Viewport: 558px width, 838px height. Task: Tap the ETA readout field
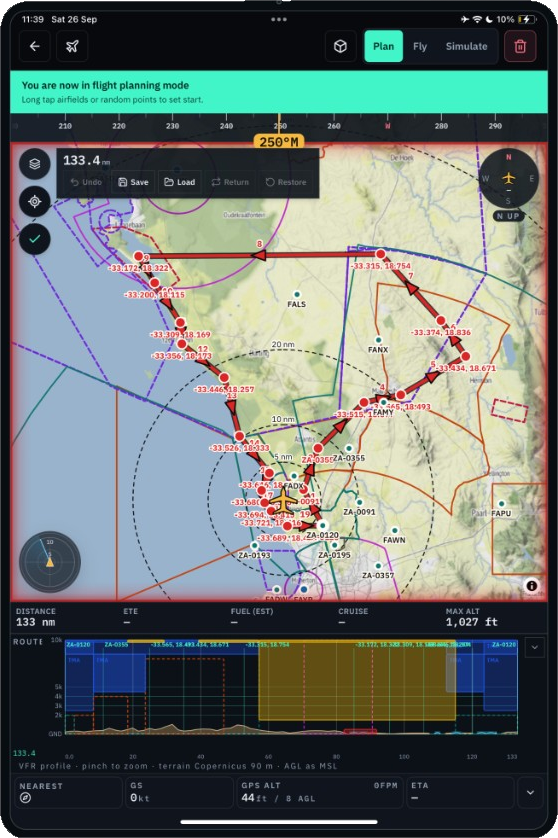click(x=460, y=792)
